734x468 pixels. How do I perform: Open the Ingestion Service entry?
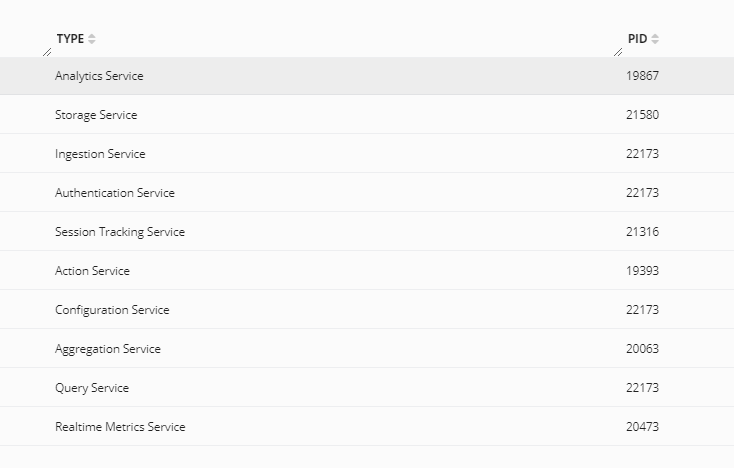click(100, 154)
